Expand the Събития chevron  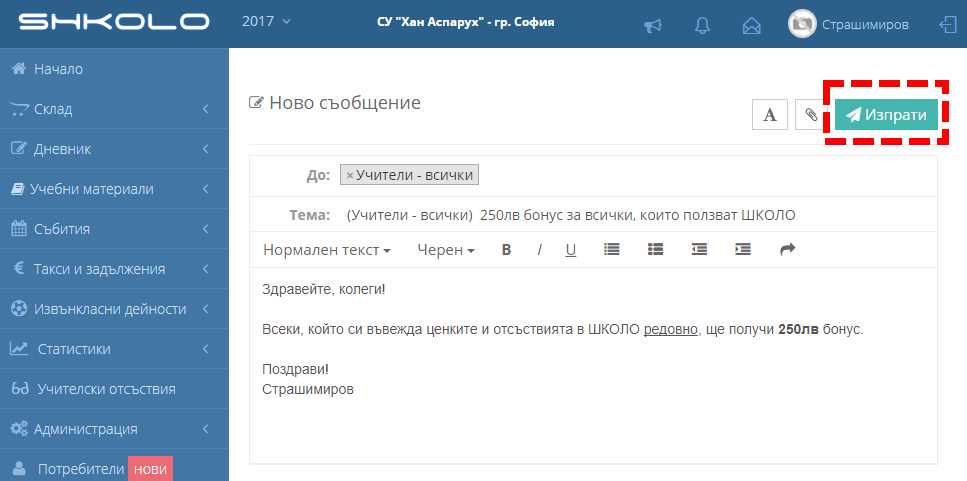coord(205,229)
